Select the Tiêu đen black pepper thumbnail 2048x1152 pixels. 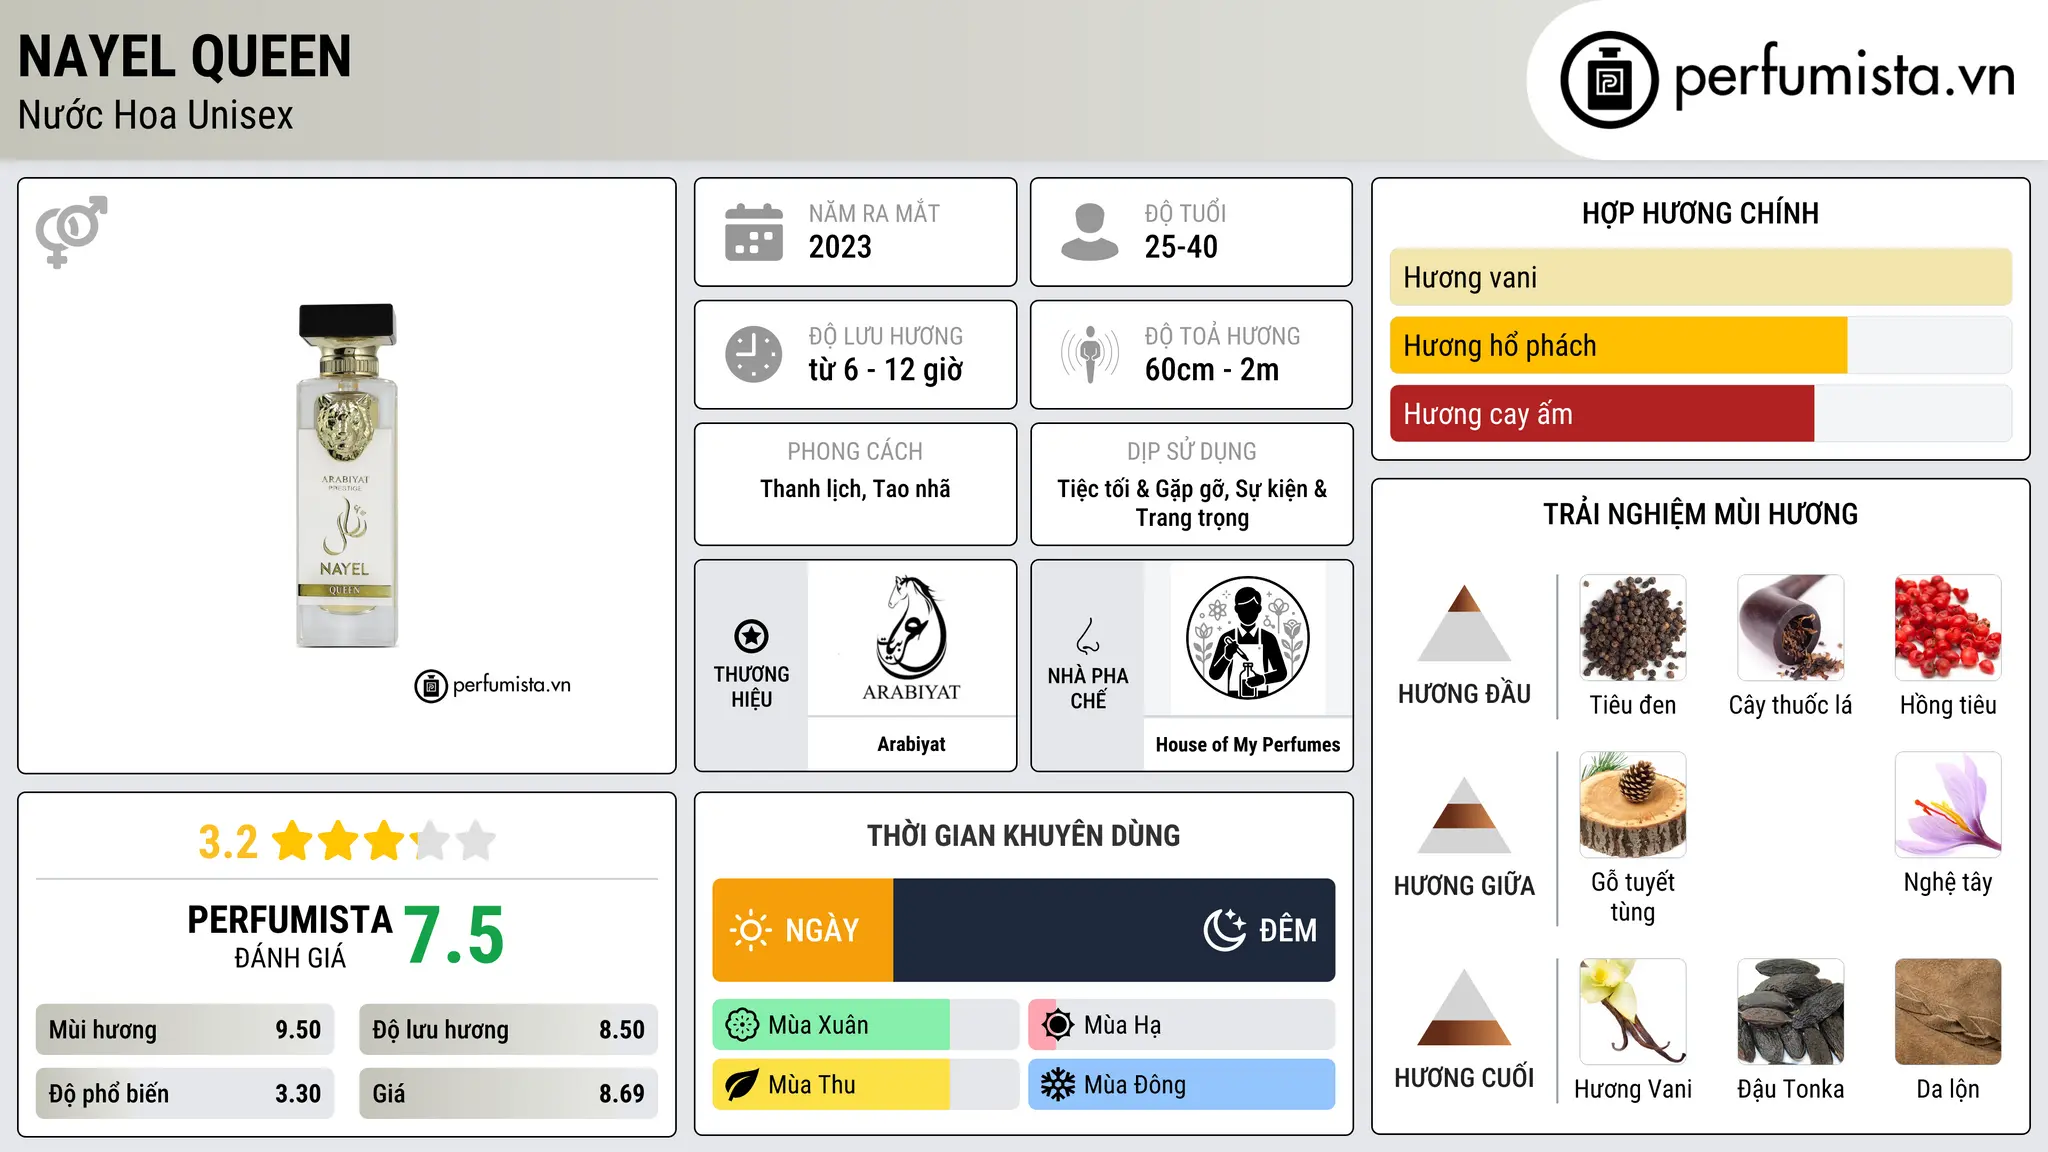[x=1633, y=628]
